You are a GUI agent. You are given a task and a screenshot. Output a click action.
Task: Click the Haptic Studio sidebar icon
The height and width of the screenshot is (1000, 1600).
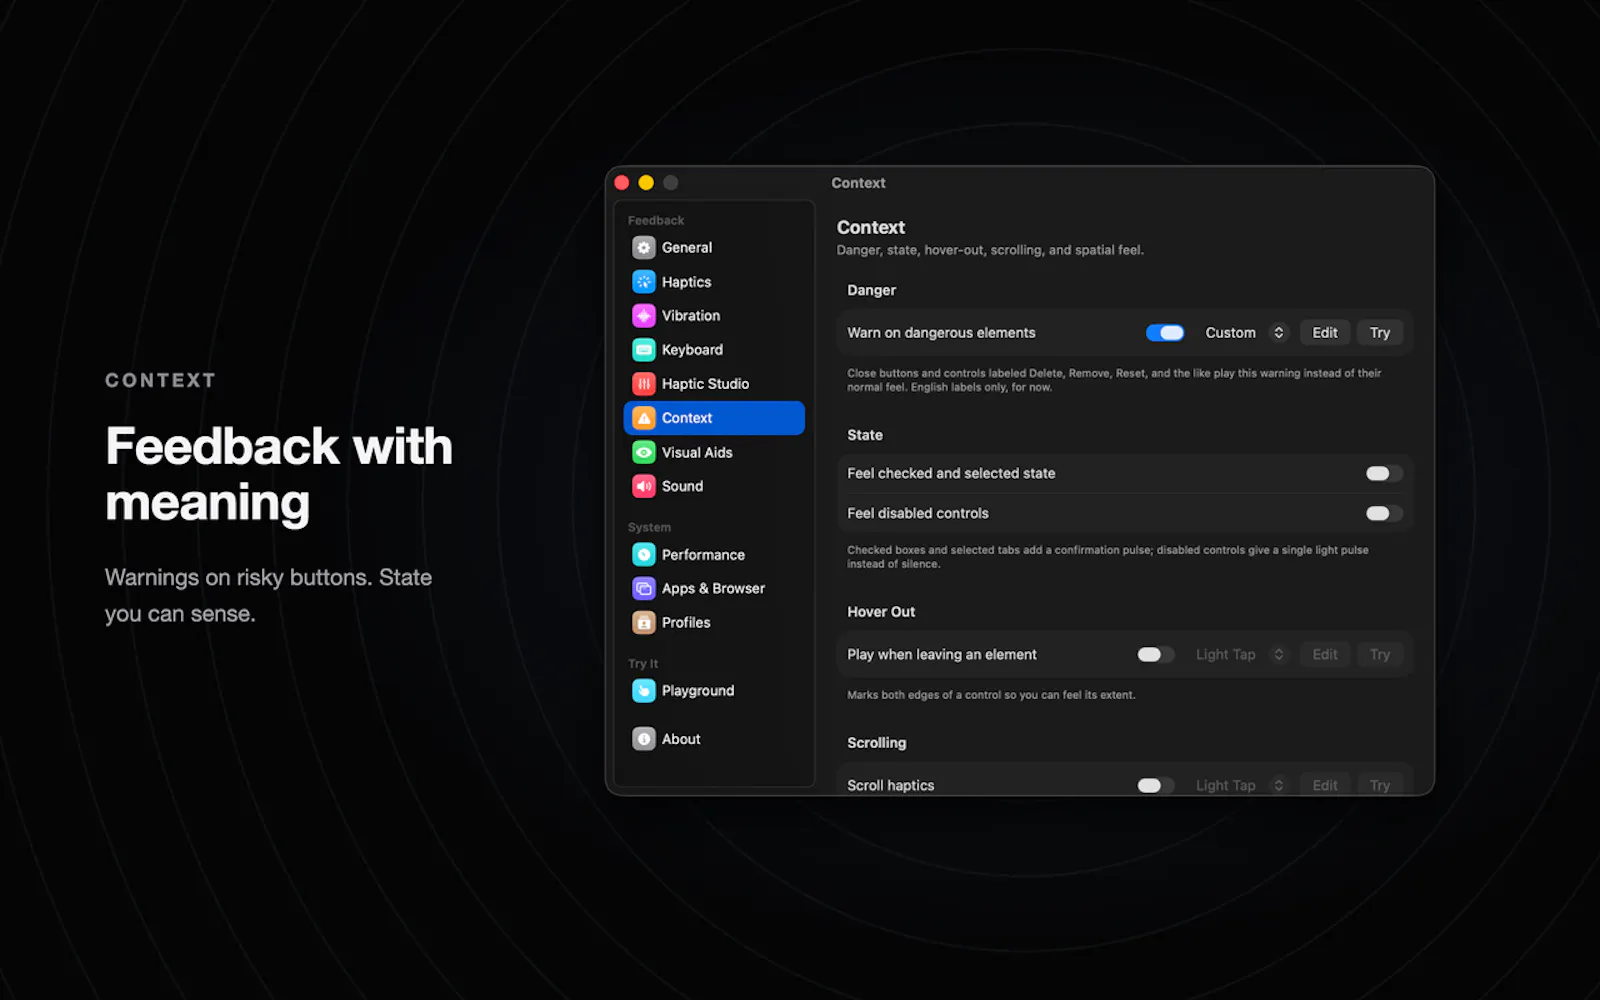pos(644,384)
